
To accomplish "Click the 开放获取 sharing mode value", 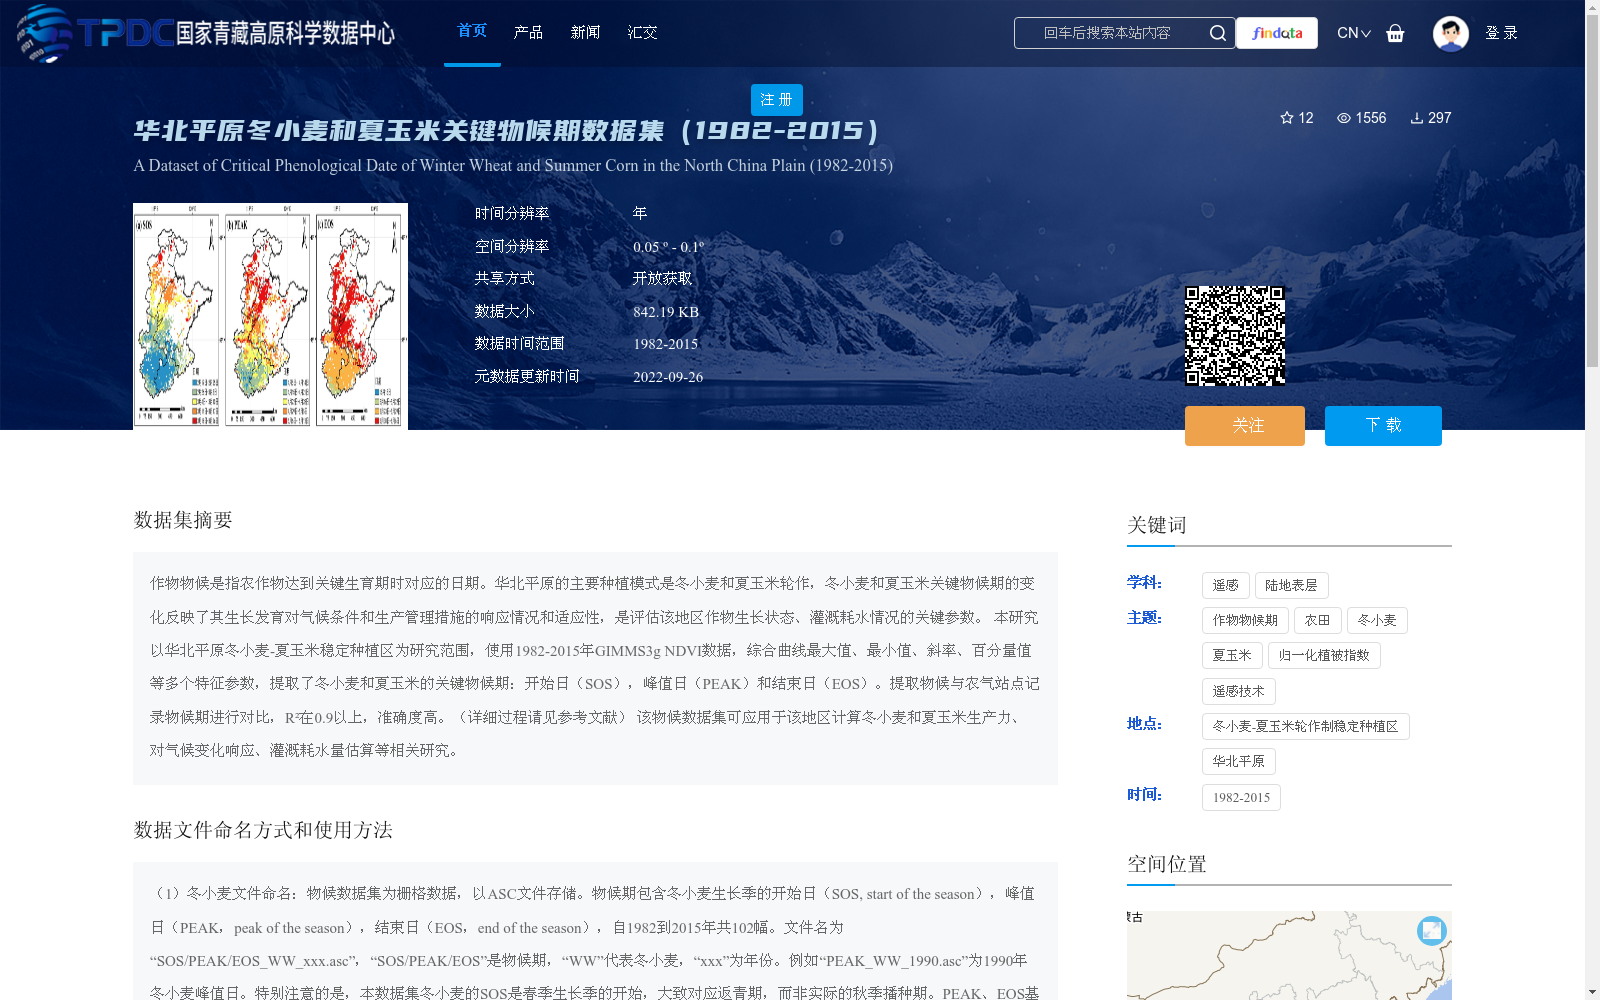I will tap(662, 279).
